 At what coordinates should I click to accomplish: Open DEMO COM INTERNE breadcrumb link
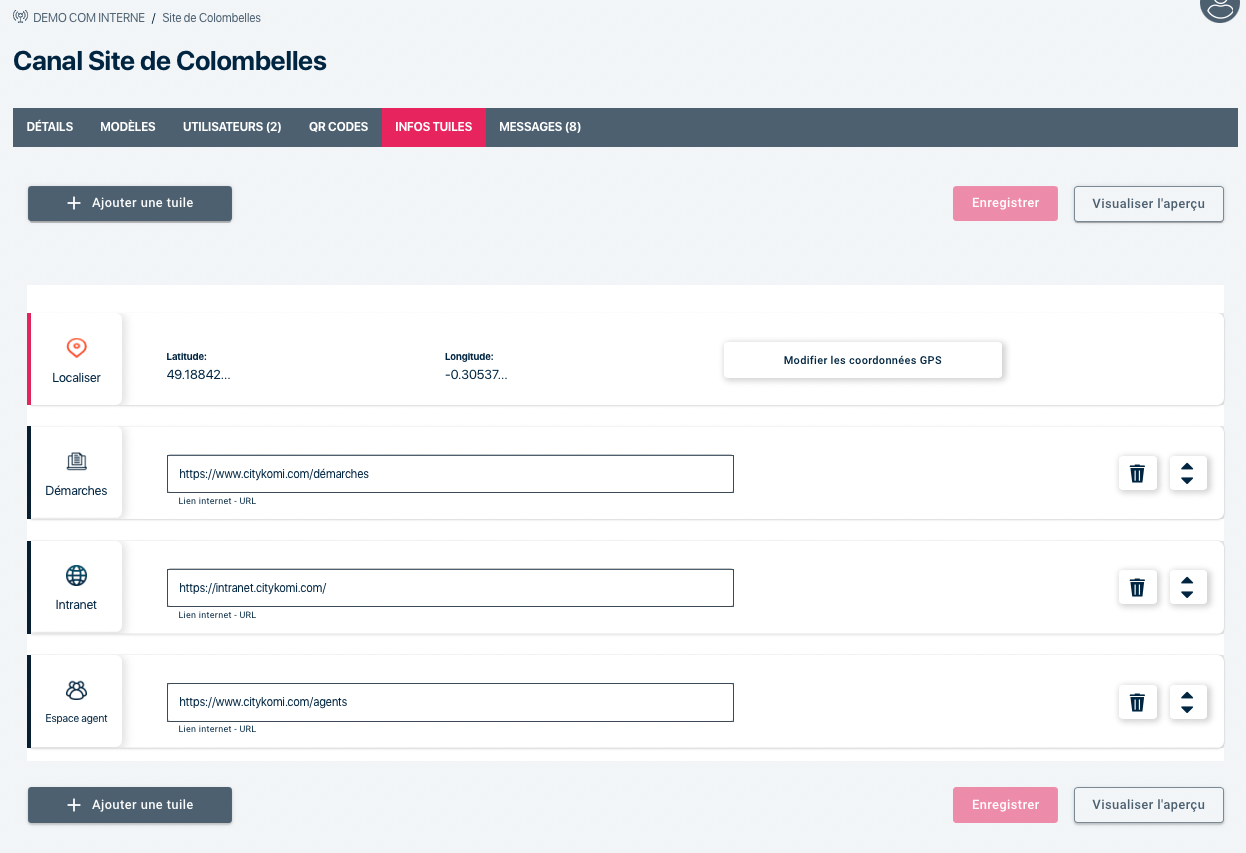[x=88, y=18]
